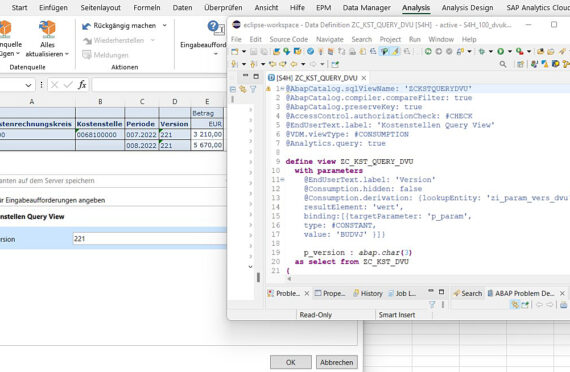Click the filter funnel icon in left Eclipse panel
The height and width of the screenshot is (372, 570).
click(x=253, y=89)
